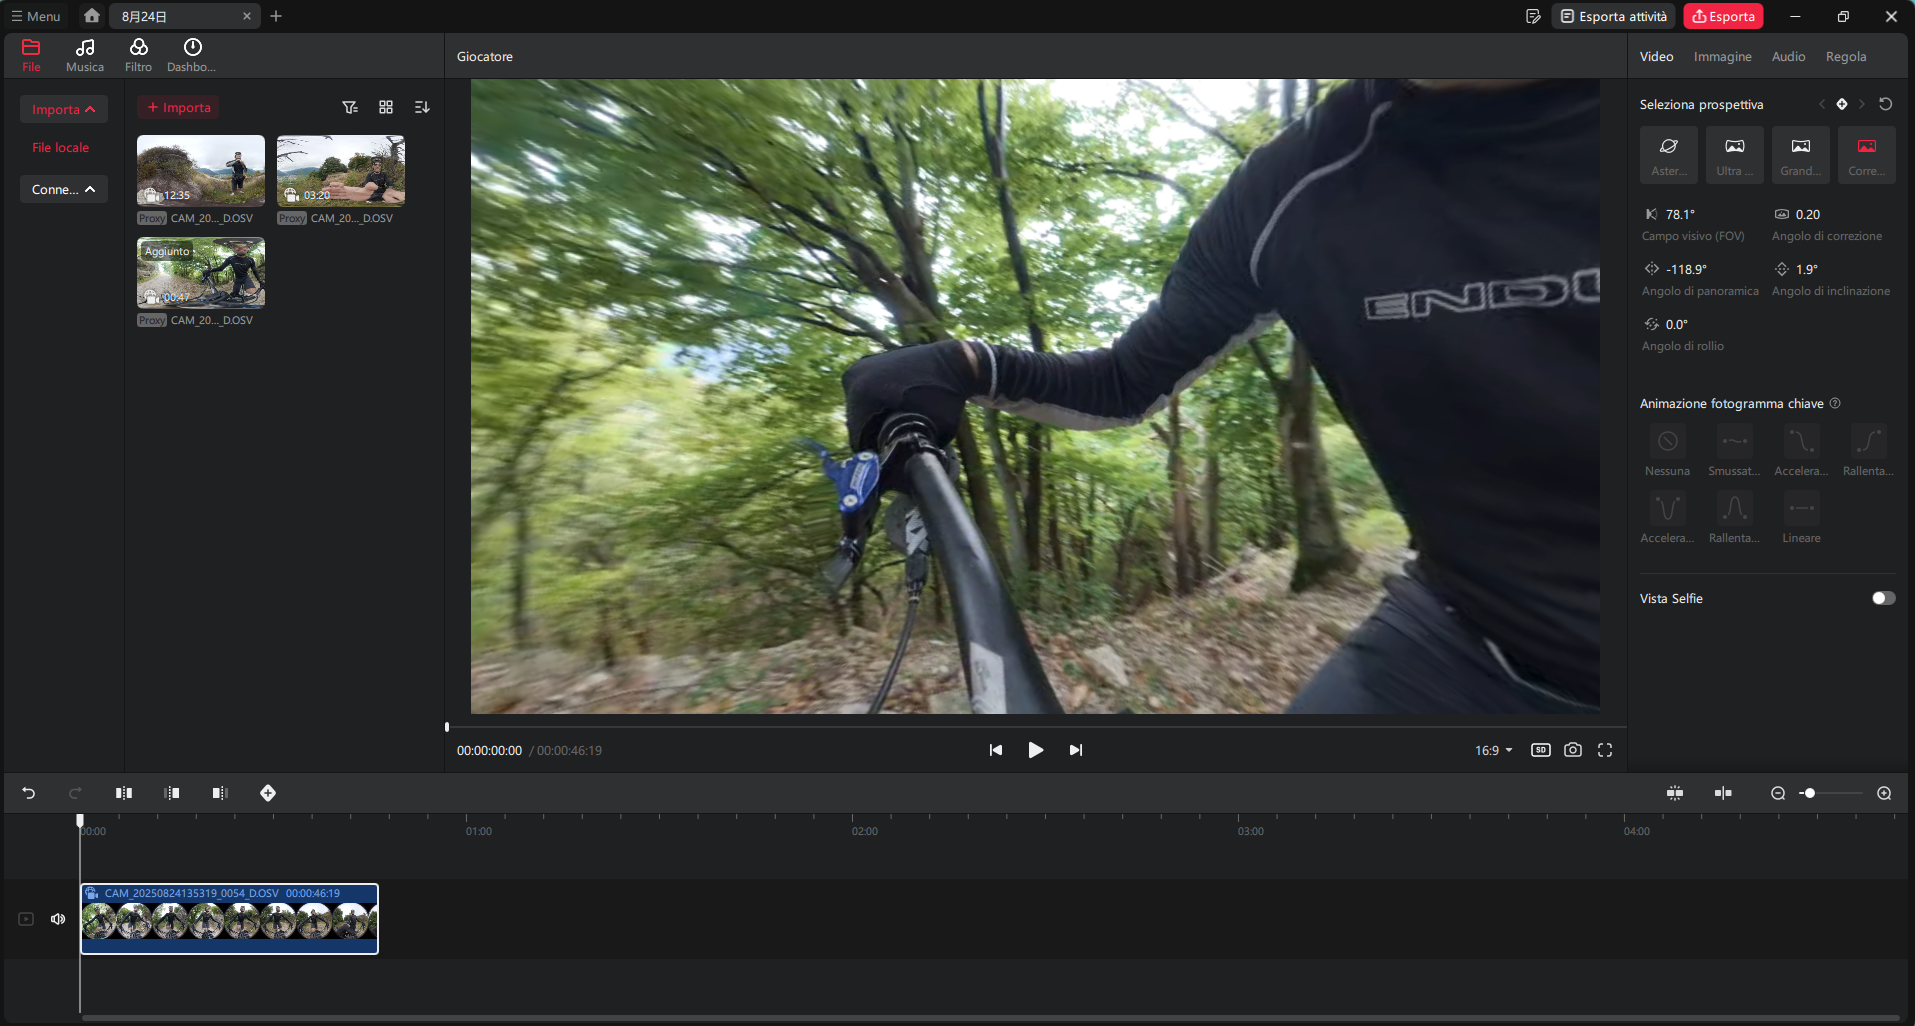
Task: Collapse the Conne... sidebar section
Action: (64, 189)
